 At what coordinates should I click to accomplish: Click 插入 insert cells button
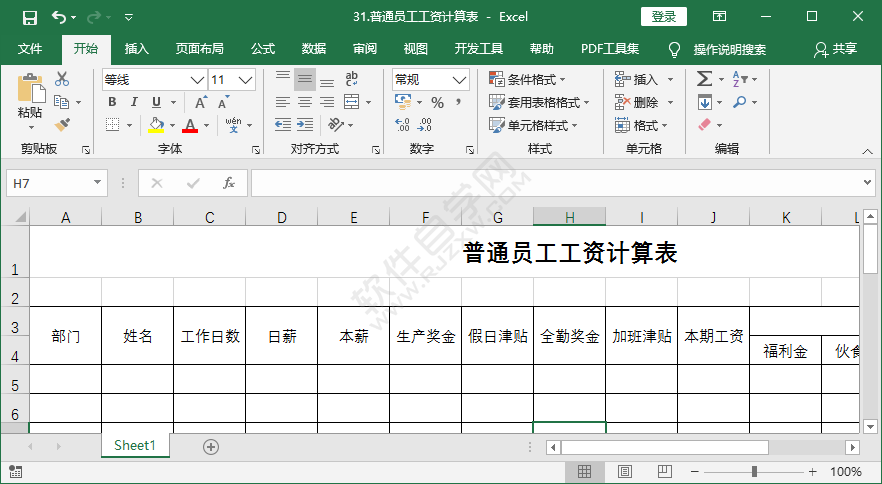pyautogui.click(x=636, y=79)
